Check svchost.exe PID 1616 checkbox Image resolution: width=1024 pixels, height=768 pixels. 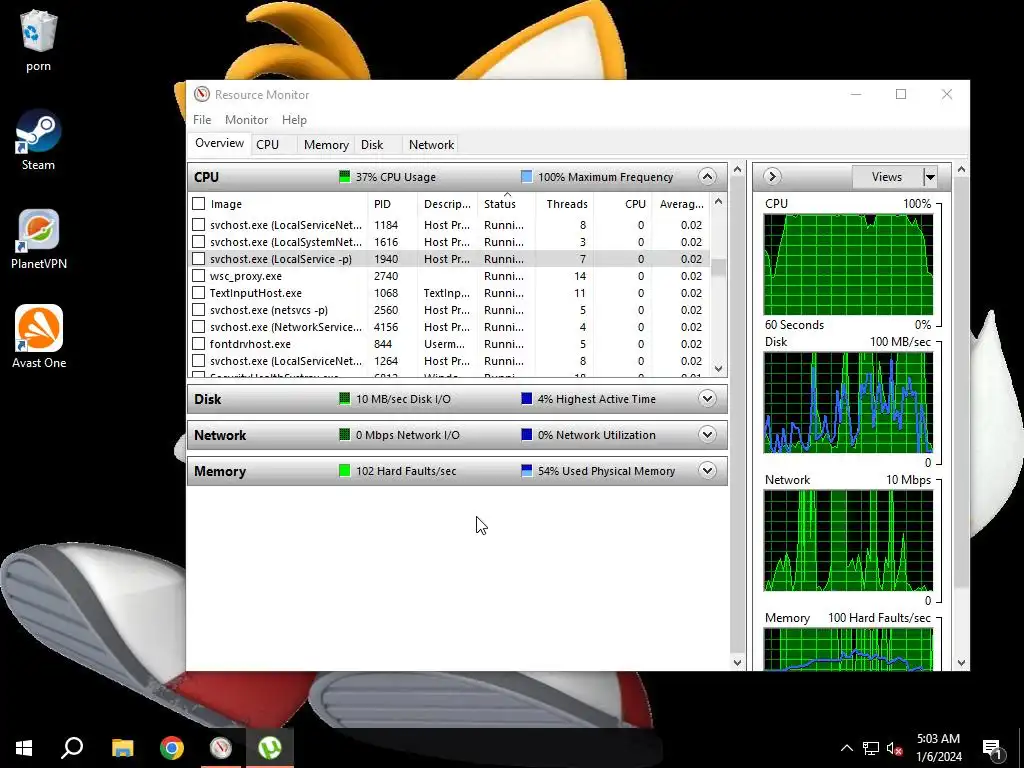[199, 242]
